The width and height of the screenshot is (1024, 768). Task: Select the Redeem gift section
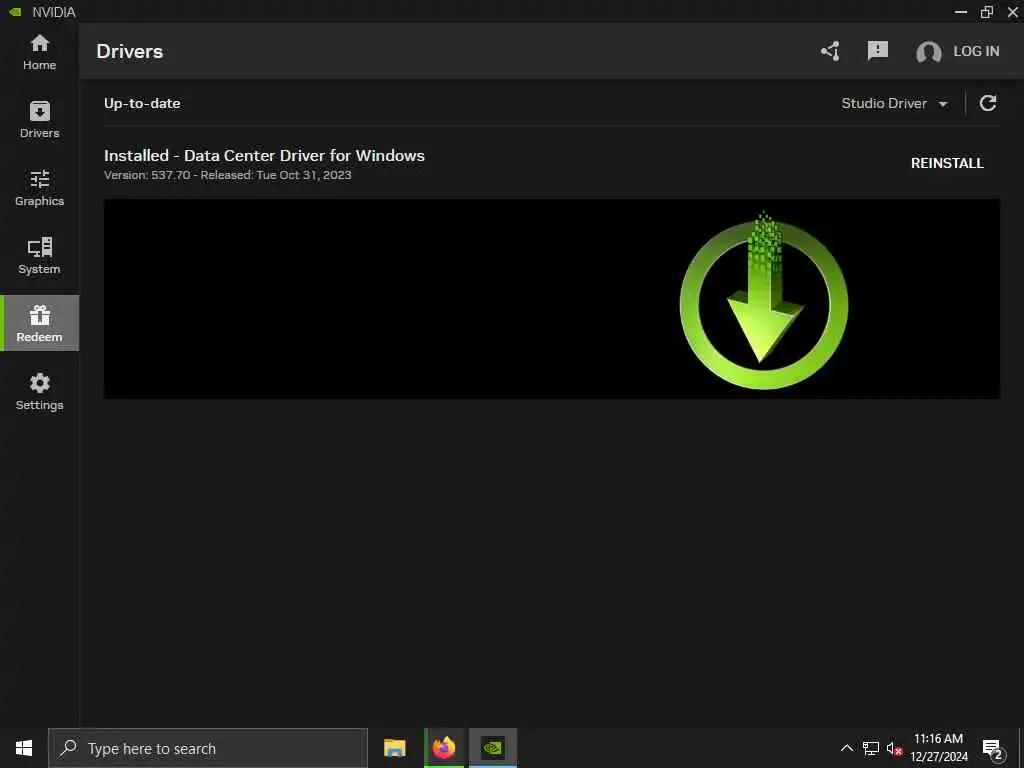pyautogui.click(x=39, y=323)
